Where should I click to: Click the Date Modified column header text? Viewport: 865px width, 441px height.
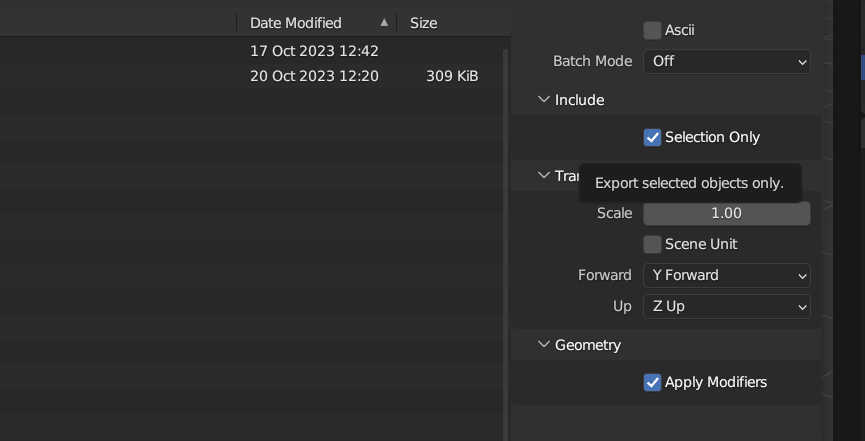click(x=295, y=22)
